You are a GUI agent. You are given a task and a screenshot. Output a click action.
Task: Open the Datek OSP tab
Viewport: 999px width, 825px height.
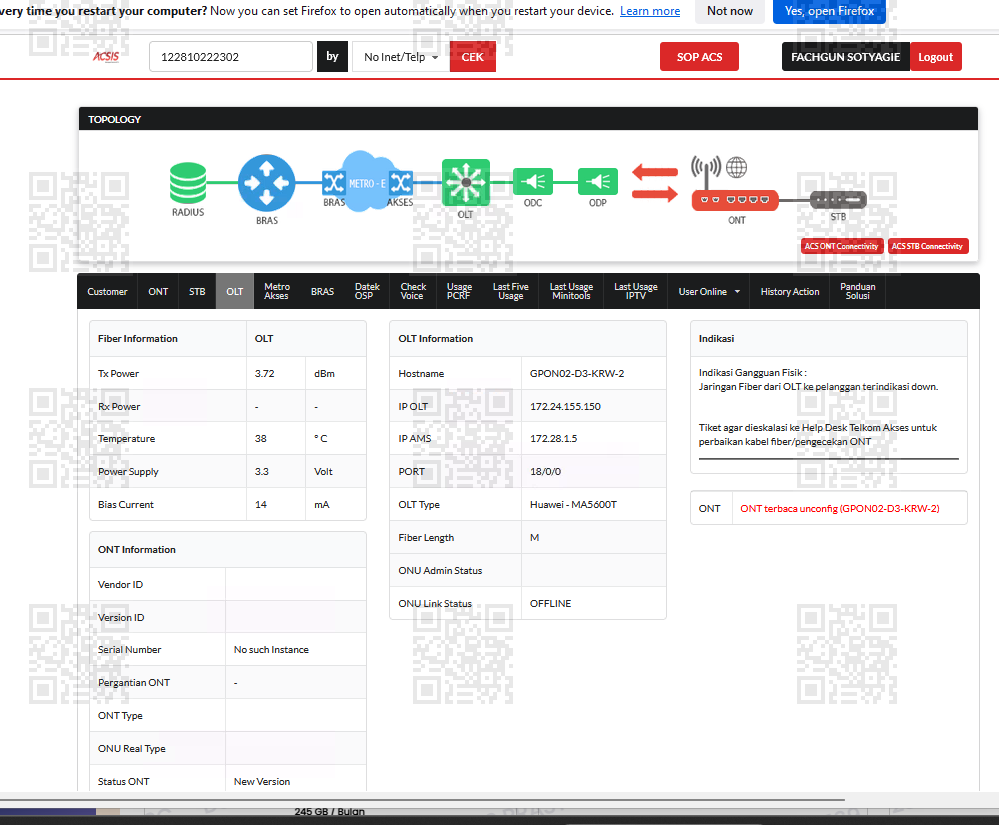click(367, 291)
